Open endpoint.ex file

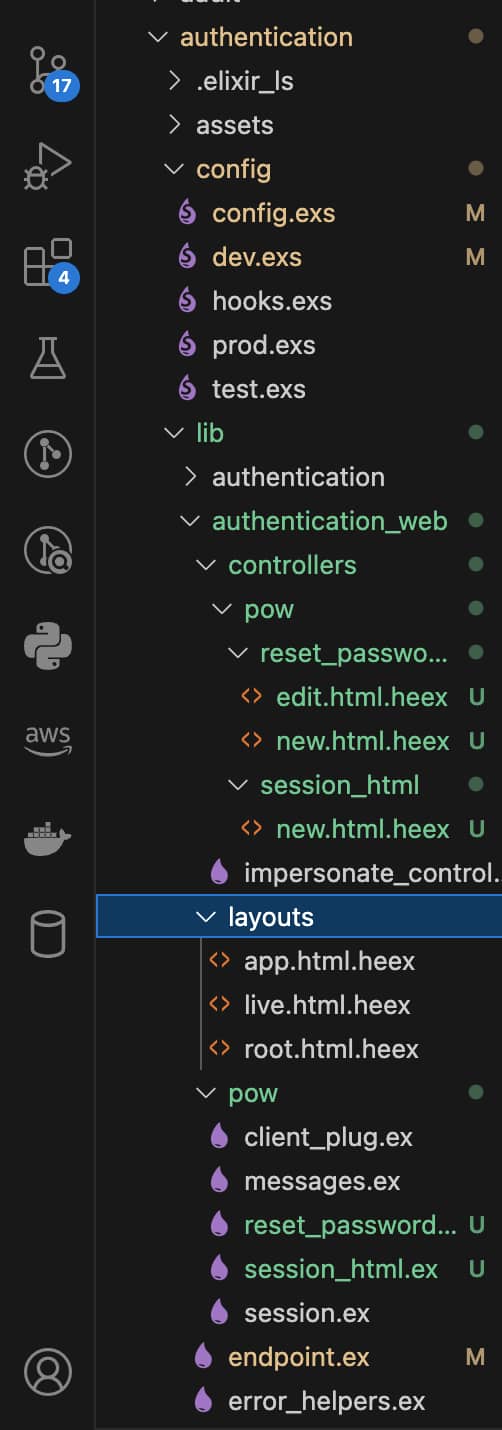(x=299, y=1357)
